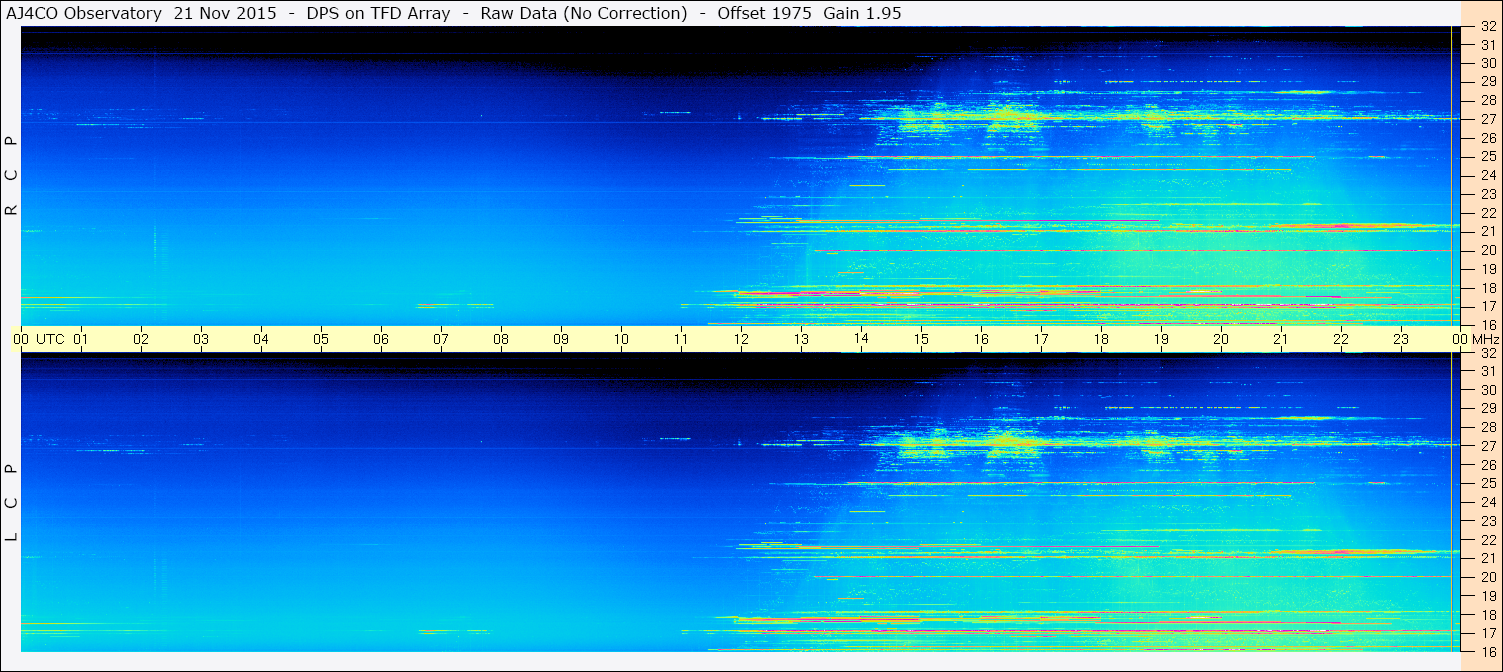Select the 02 hour mark on time axis
The height and width of the screenshot is (672, 1503).
(141, 339)
